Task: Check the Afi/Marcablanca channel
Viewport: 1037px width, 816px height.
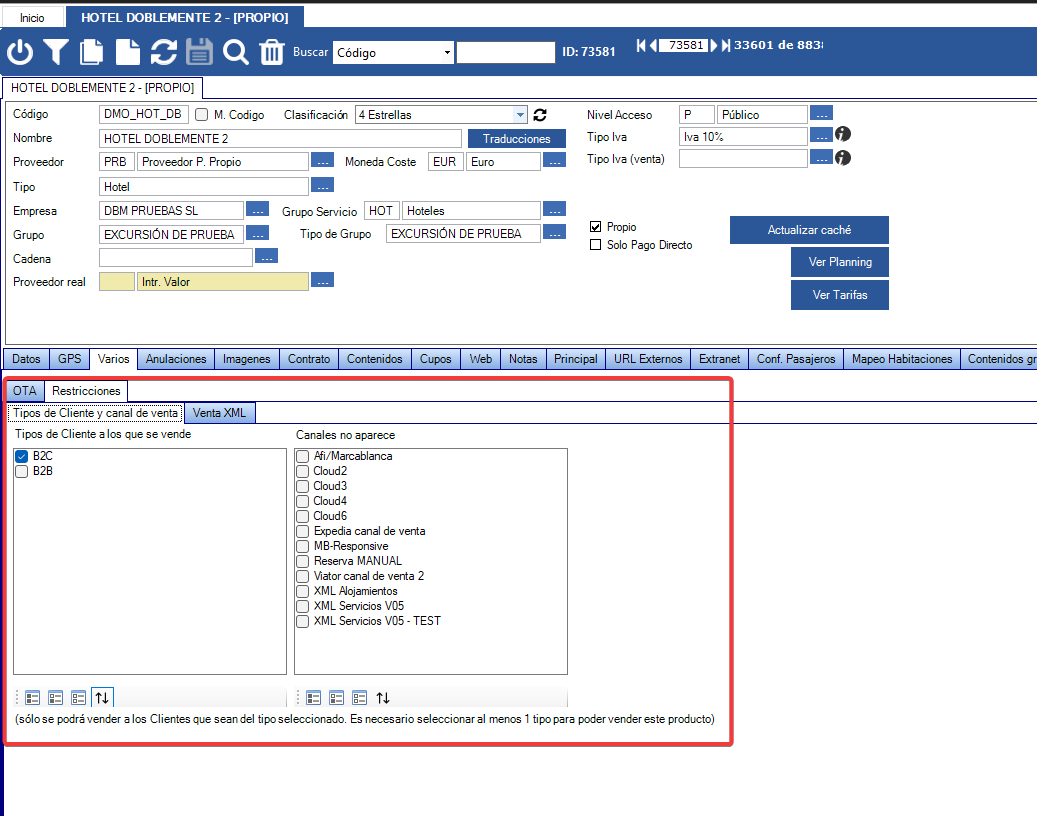Action: click(303, 456)
